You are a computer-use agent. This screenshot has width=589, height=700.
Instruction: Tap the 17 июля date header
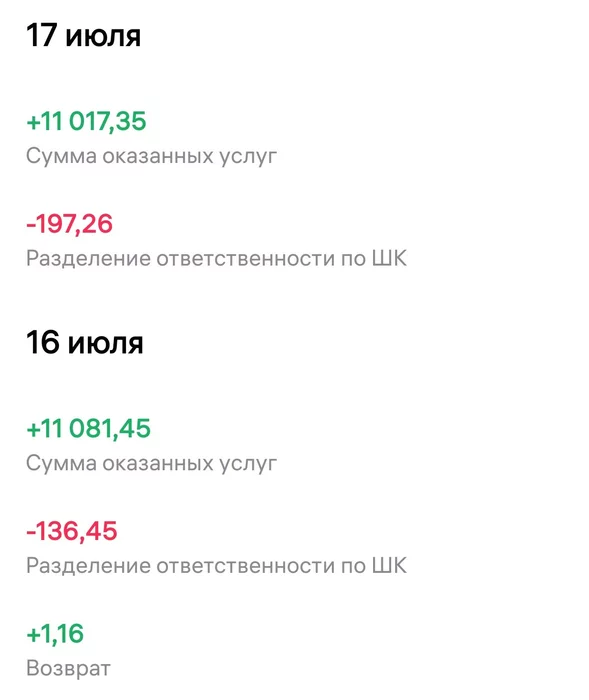point(84,35)
